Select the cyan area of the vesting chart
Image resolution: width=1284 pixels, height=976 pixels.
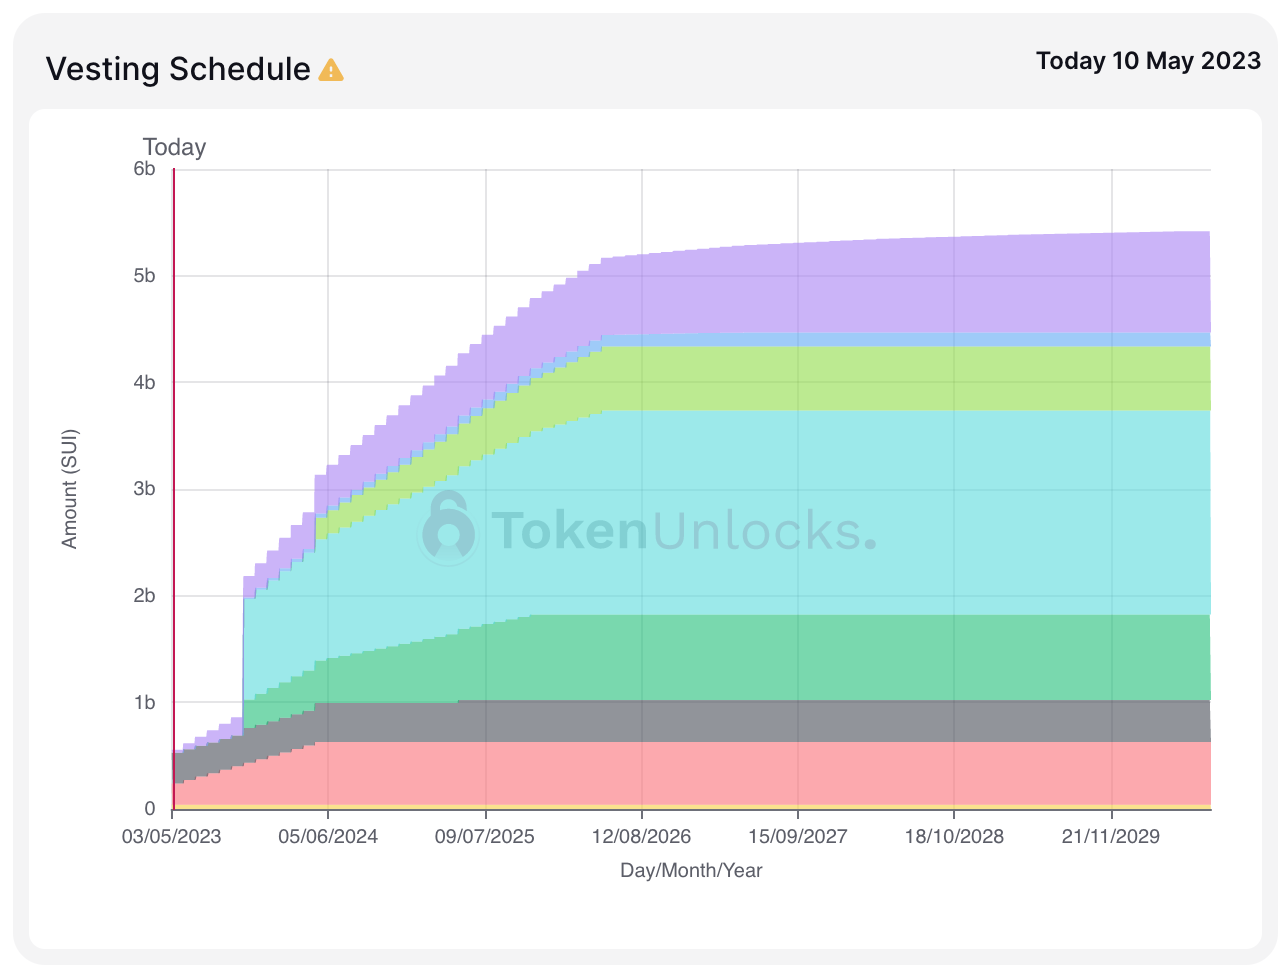click(900, 510)
